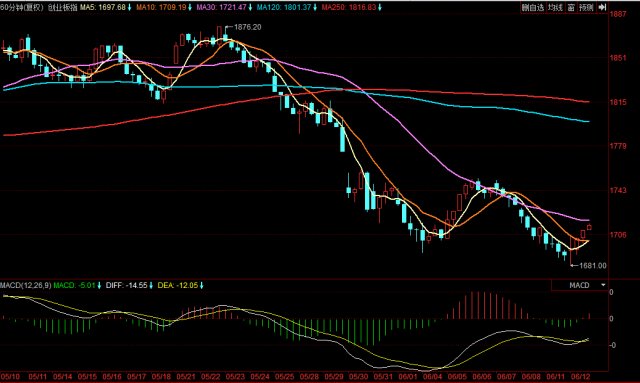The image size is (640, 383).
Task: Click the down arrow next to MA30
Action: (x=250, y=7)
